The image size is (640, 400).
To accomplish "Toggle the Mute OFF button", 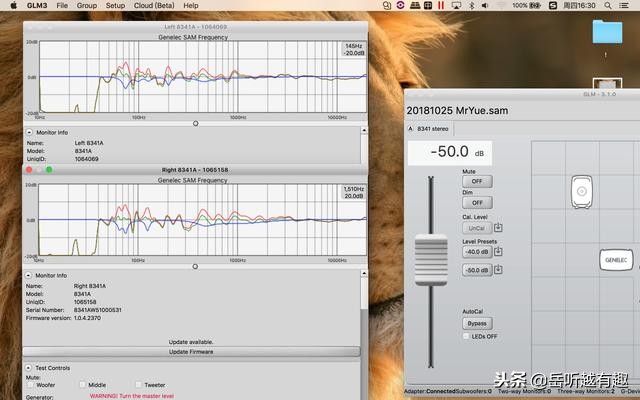I will pos(477,181).
